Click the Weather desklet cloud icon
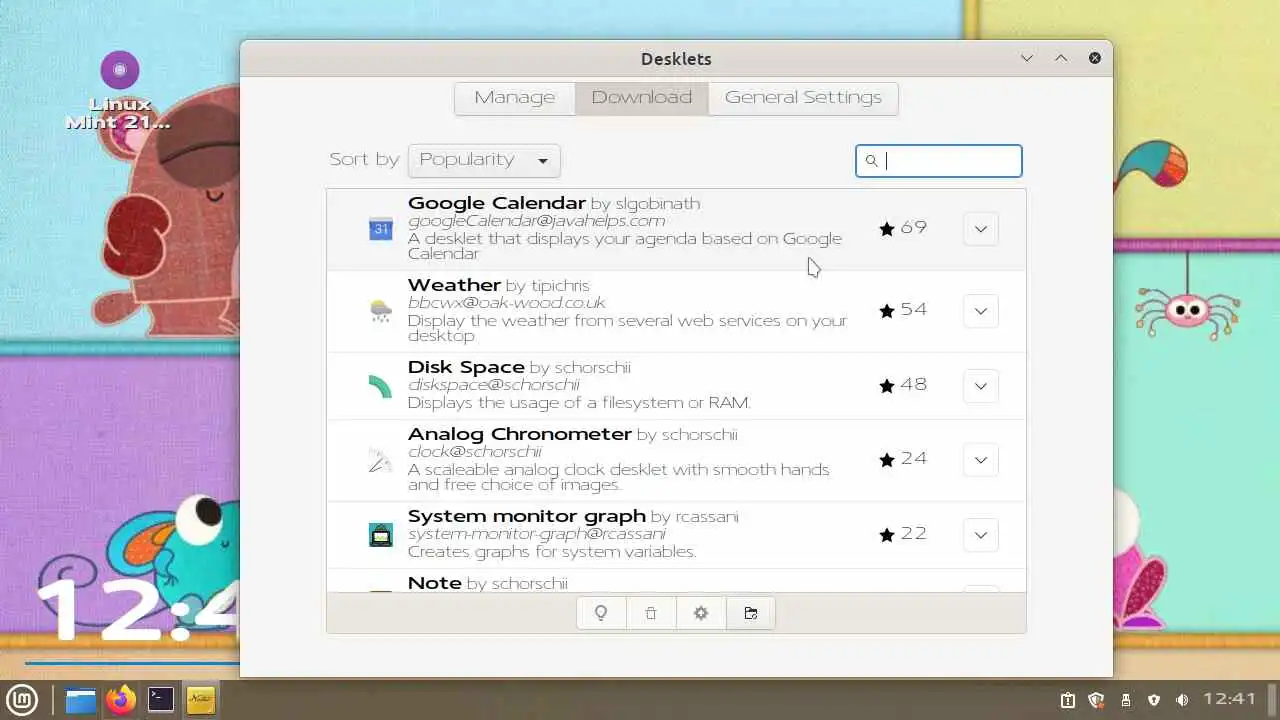Image resolution: width=1280 pixels, height=720 pixels. (x=381, y=311)
